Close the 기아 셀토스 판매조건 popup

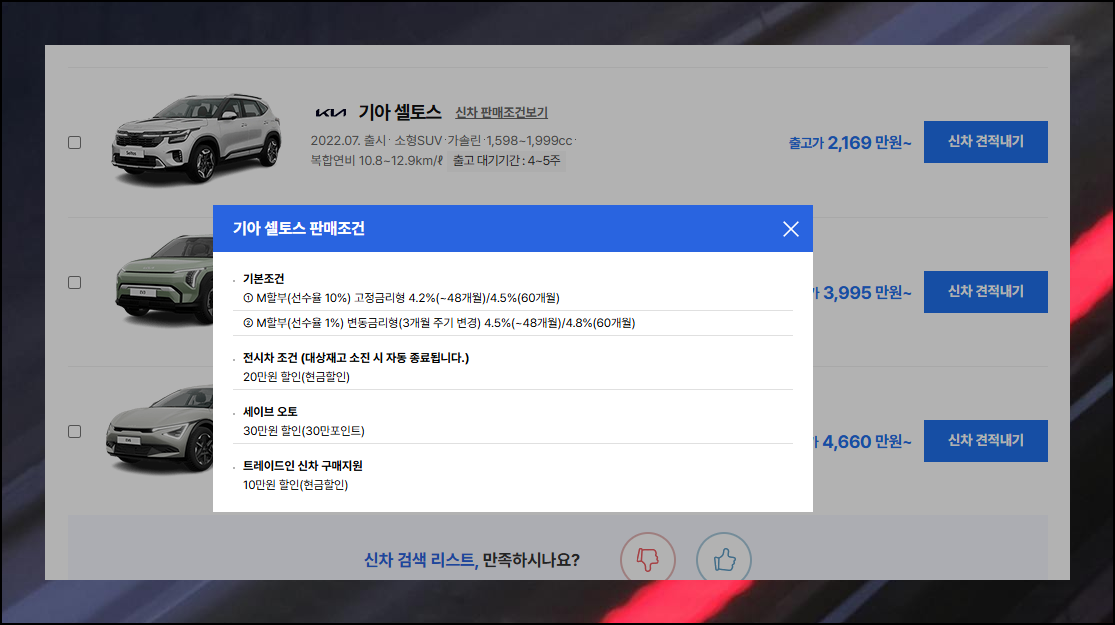click(x=790, y=229)
